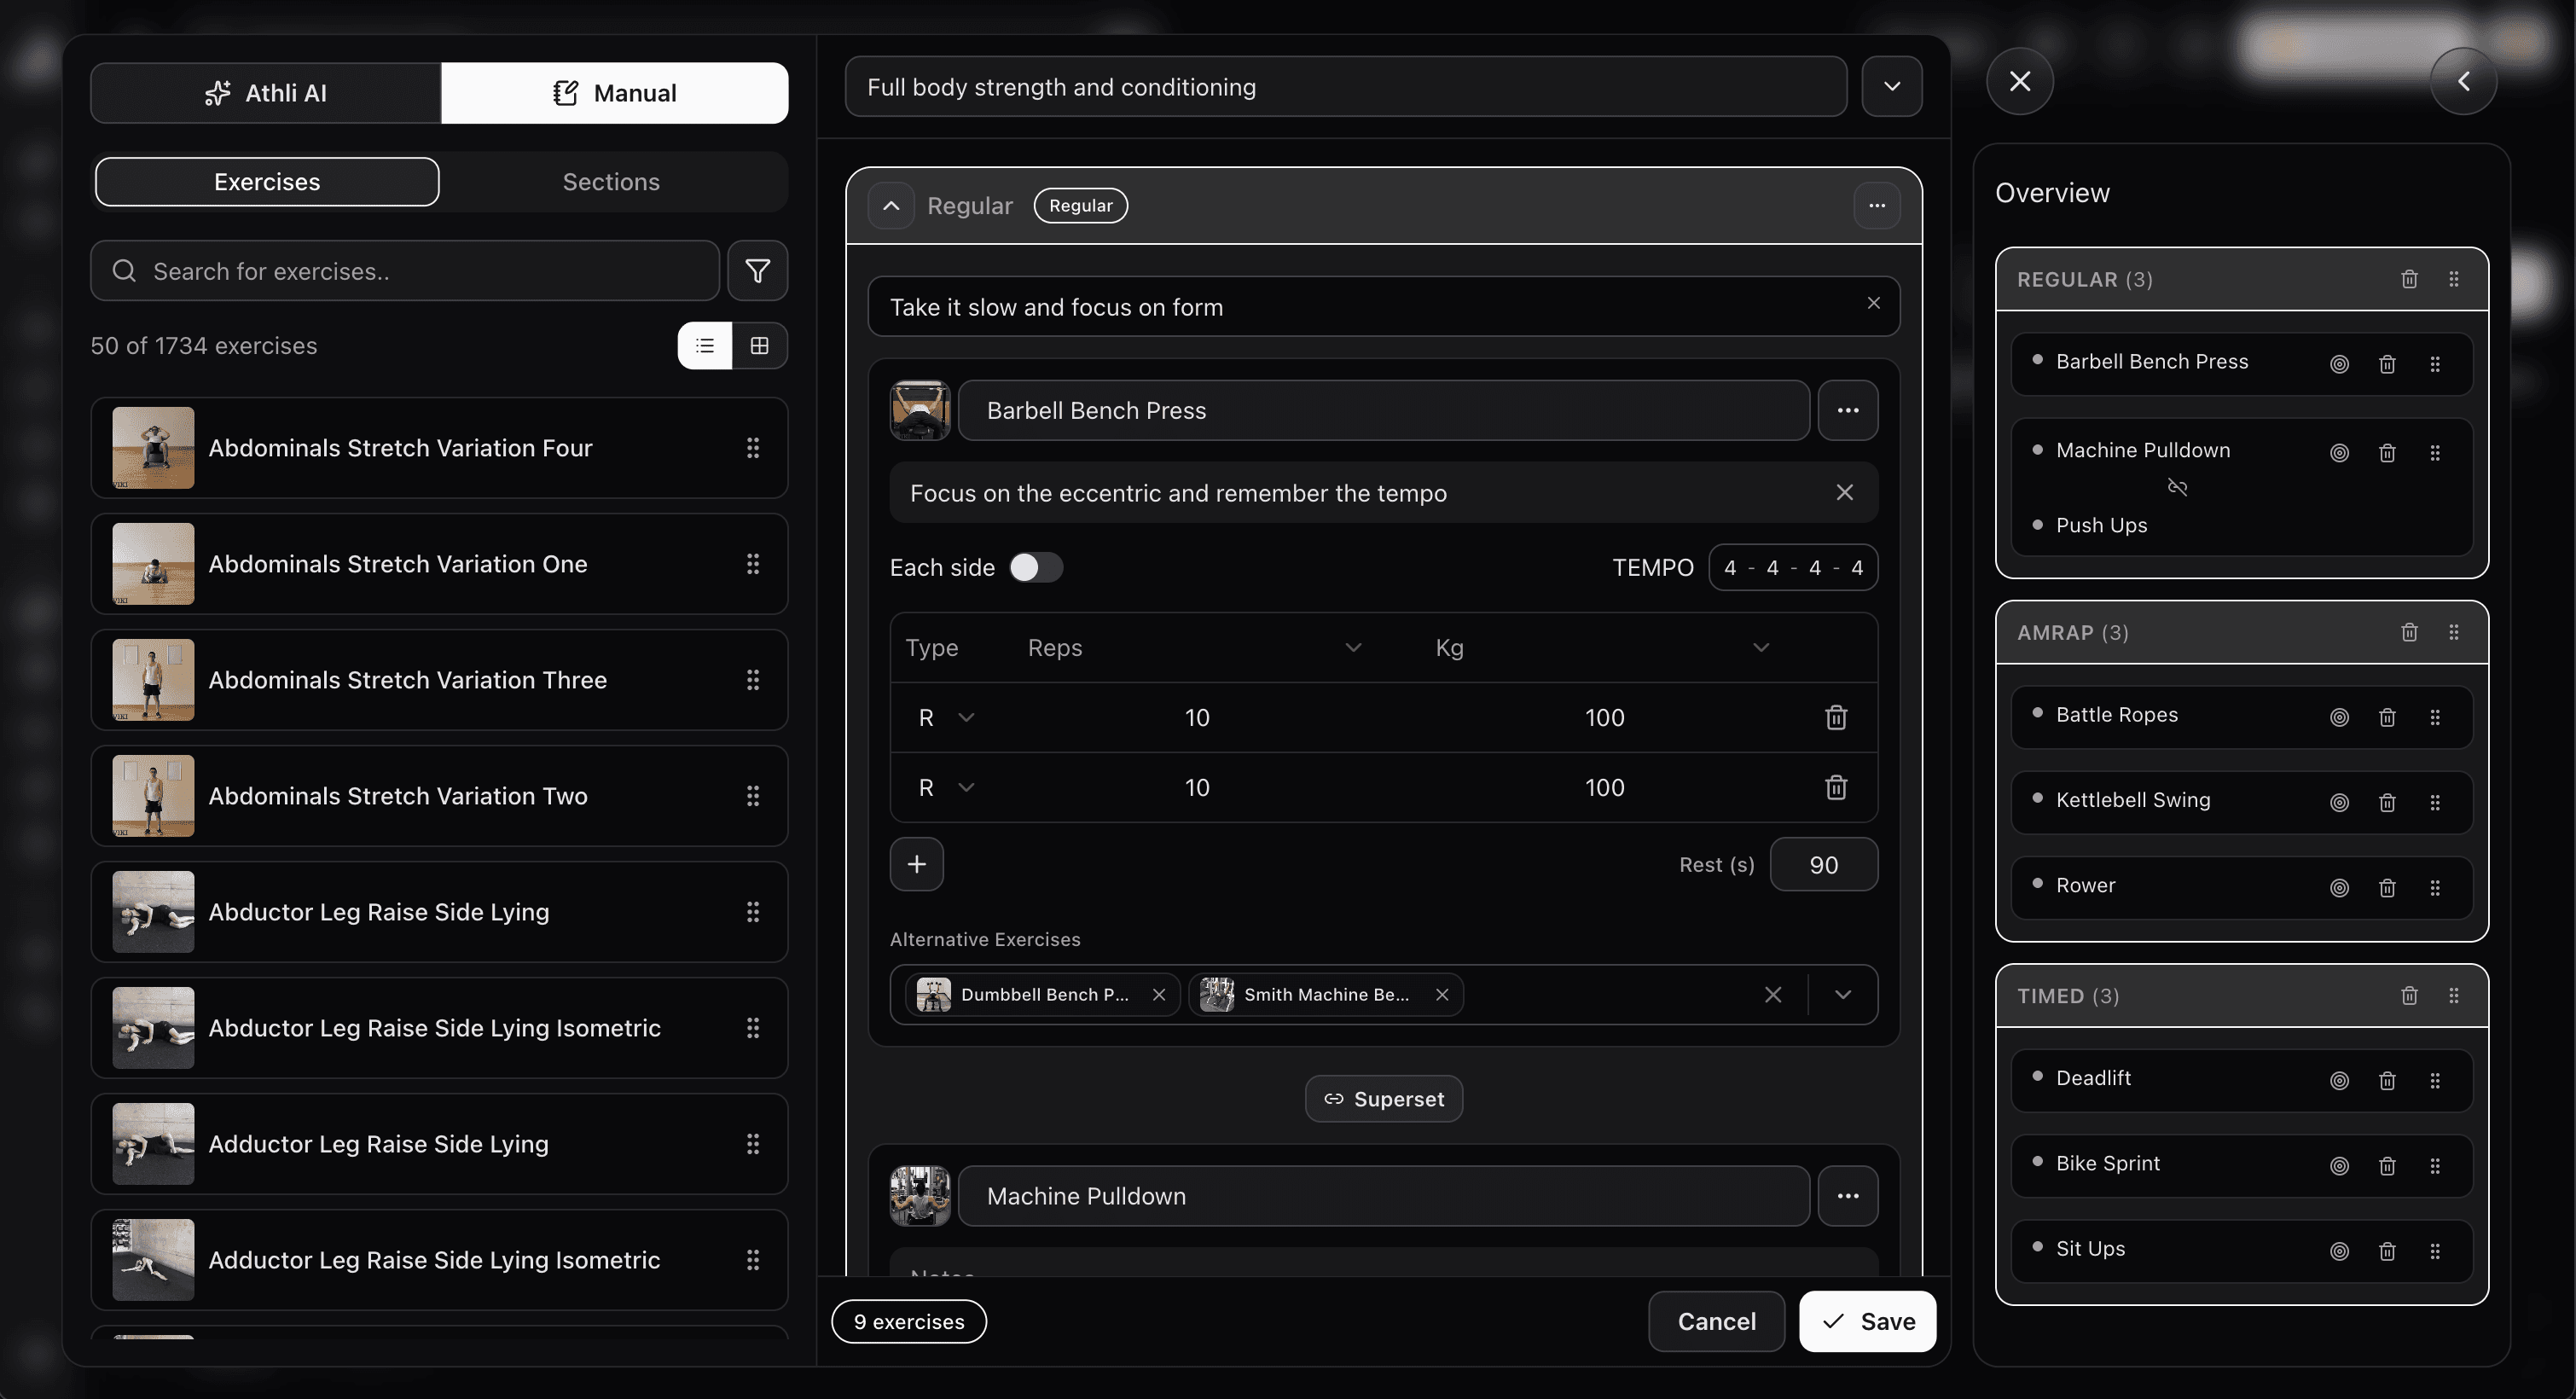Click the unlink icon under Machine Pulldown overview

2179,487
